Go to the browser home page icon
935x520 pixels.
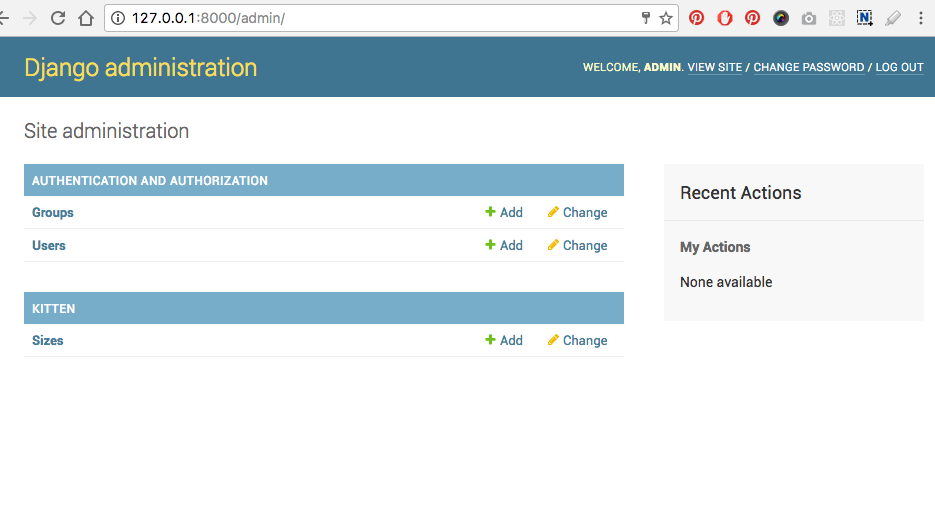click(x=86, y=18)
